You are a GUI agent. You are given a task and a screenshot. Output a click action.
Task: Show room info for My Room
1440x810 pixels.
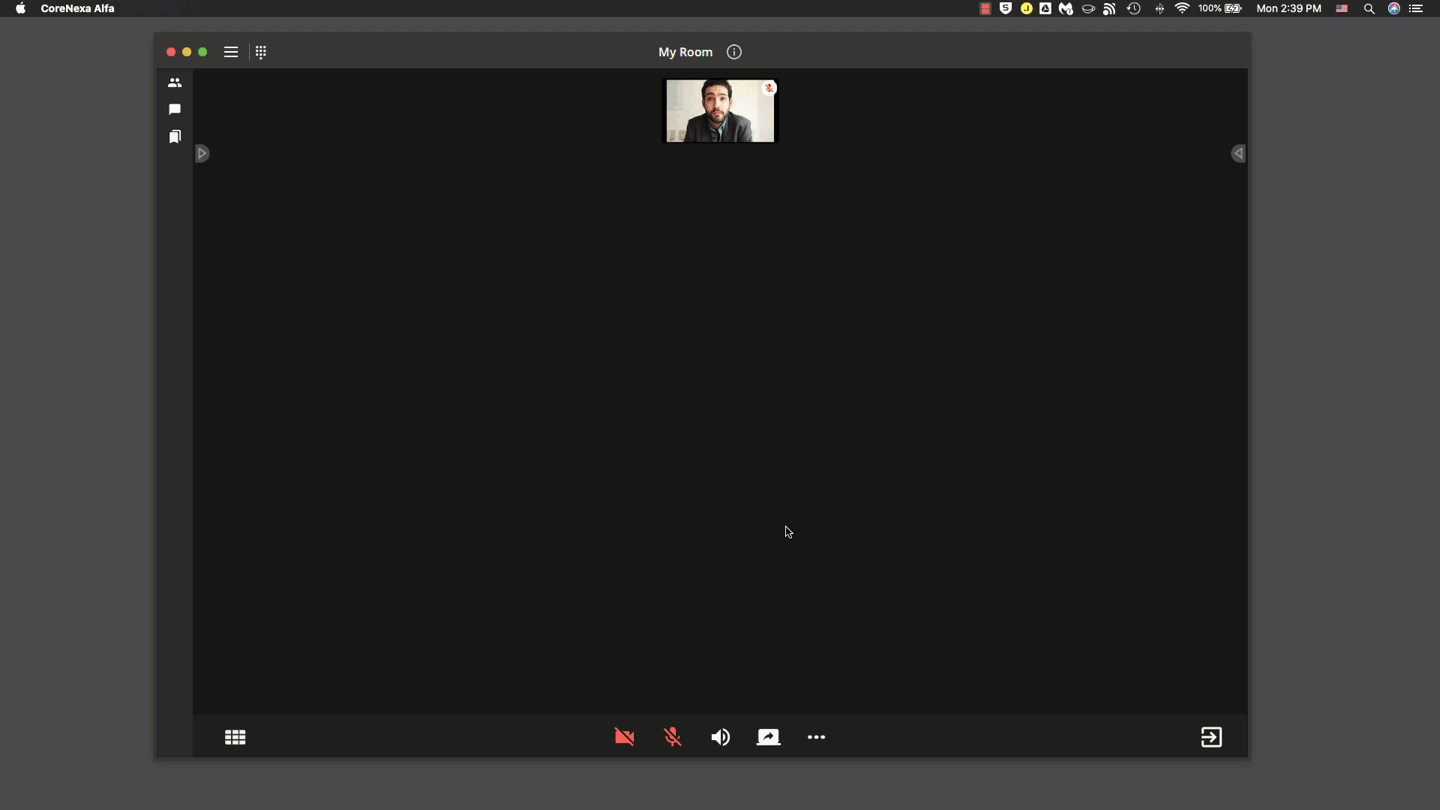coord(734,52)
